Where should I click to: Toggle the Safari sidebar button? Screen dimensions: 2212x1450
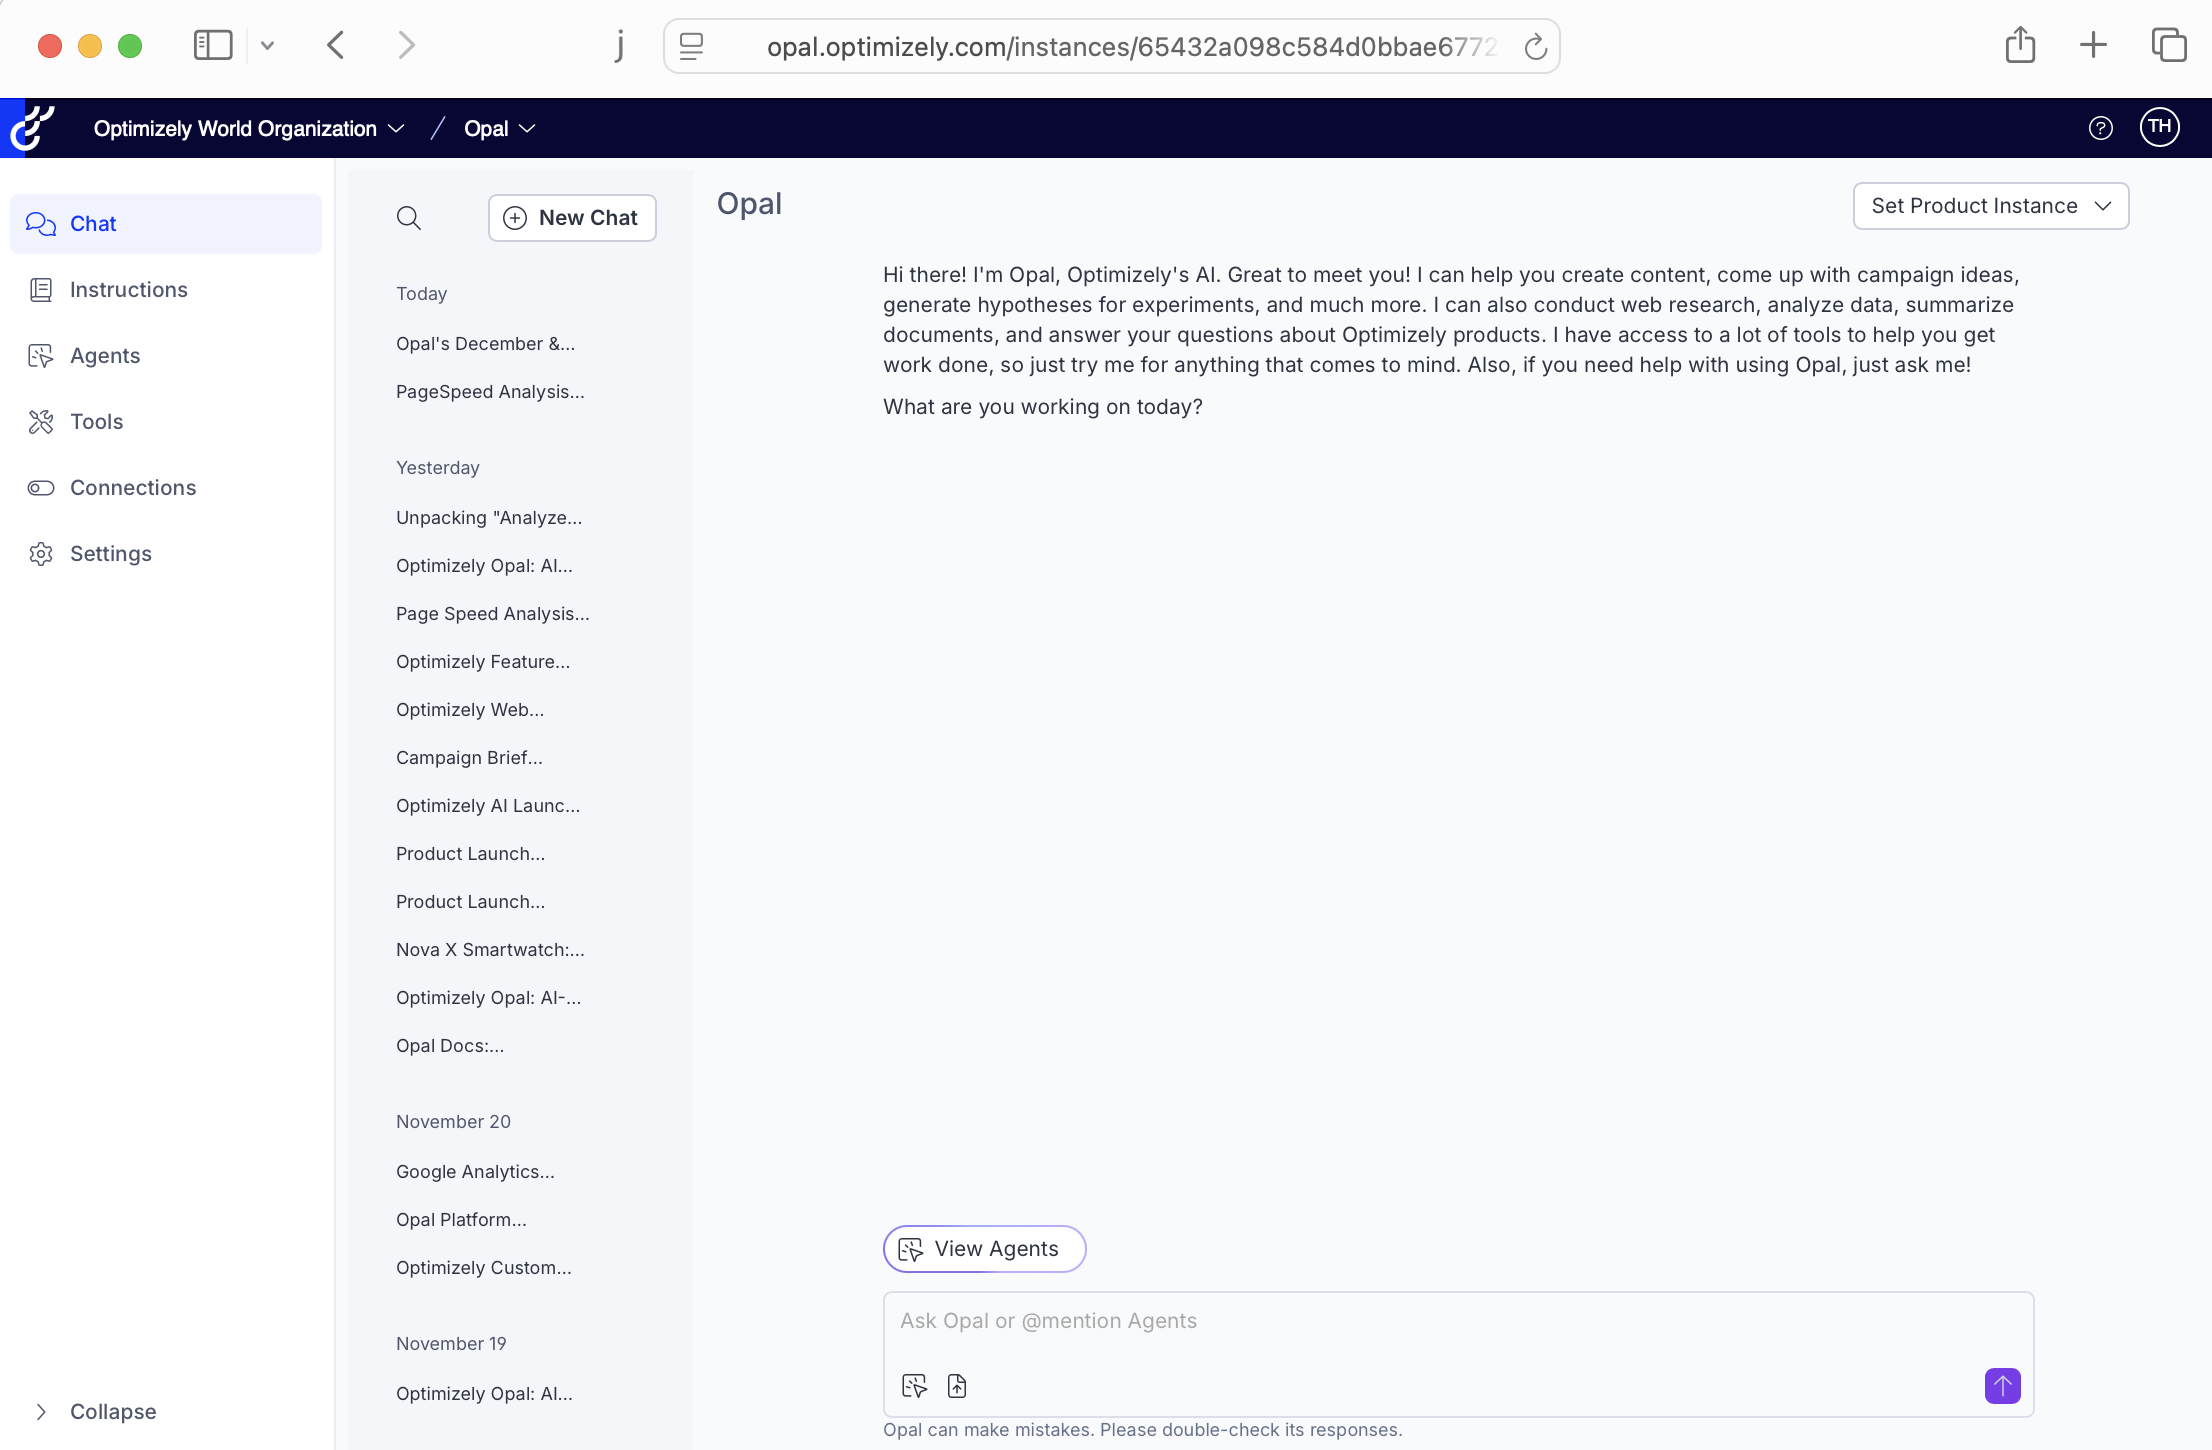click(212, 46)
